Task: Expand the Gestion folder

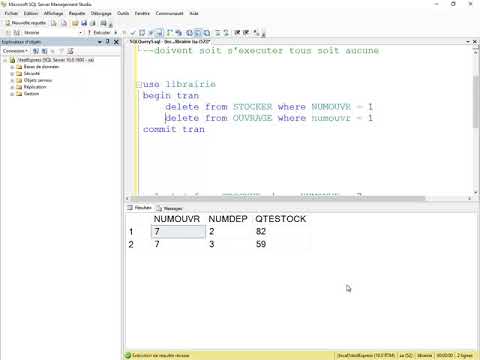Action: [x=12, y=94]
